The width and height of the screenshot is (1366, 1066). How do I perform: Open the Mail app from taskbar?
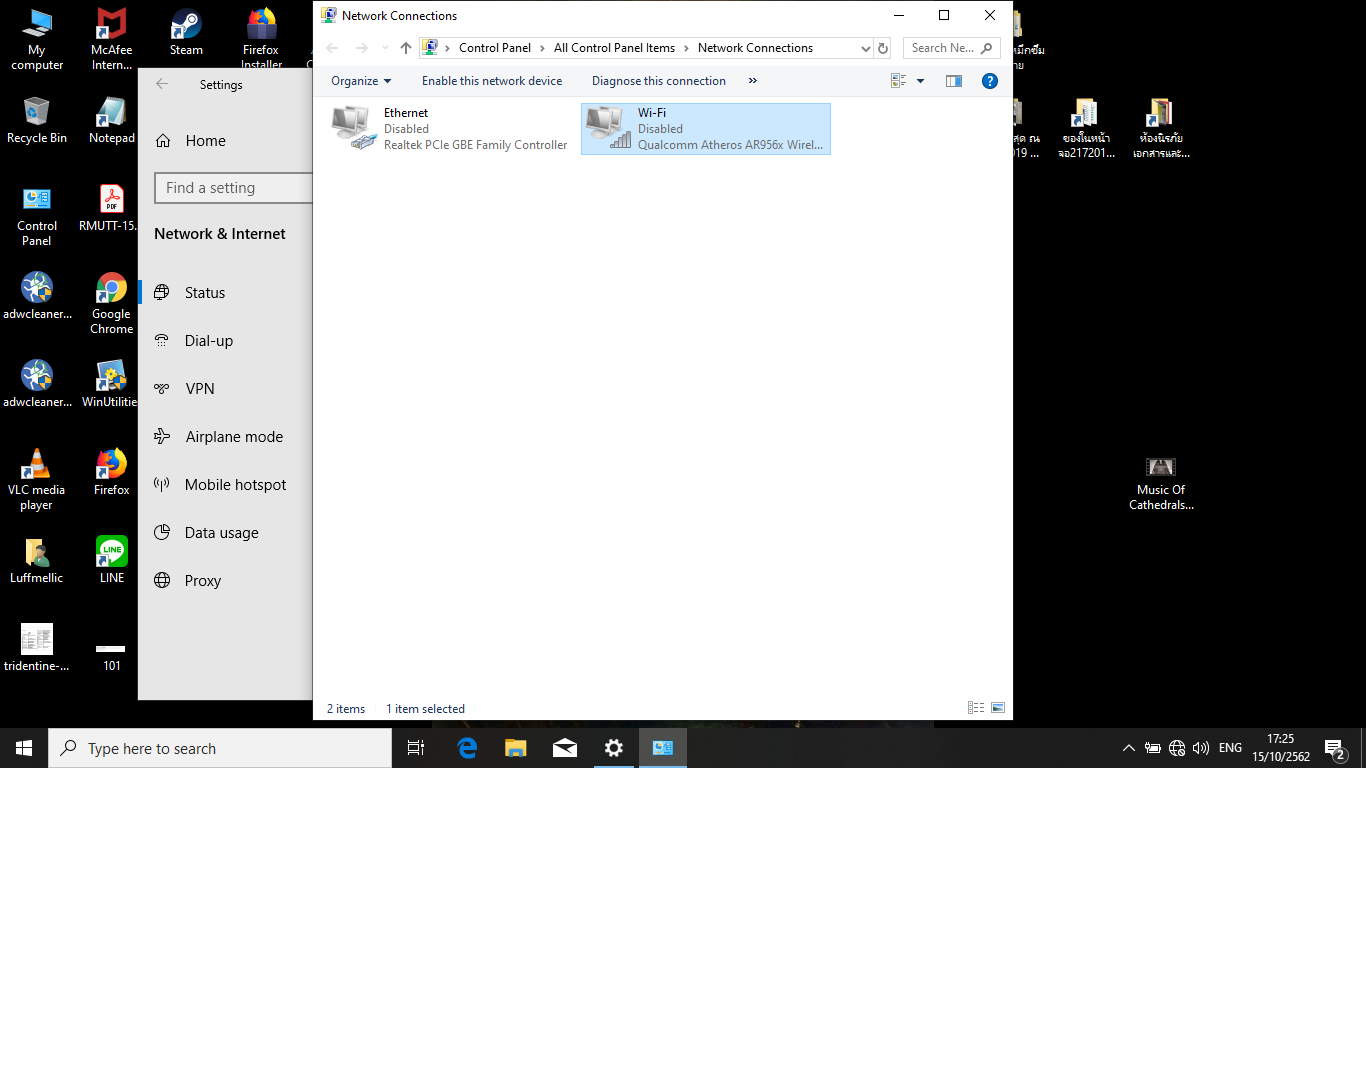coord(565,748)
